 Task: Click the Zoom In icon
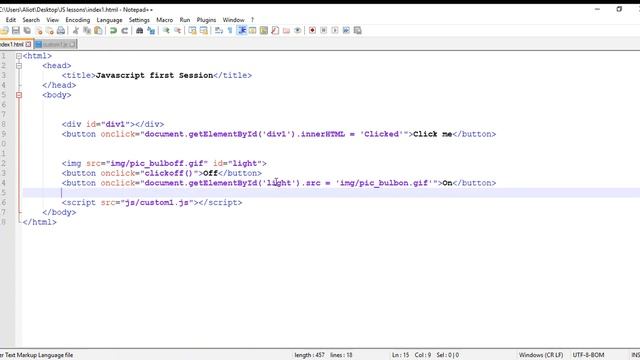click(x=166, y=31)
